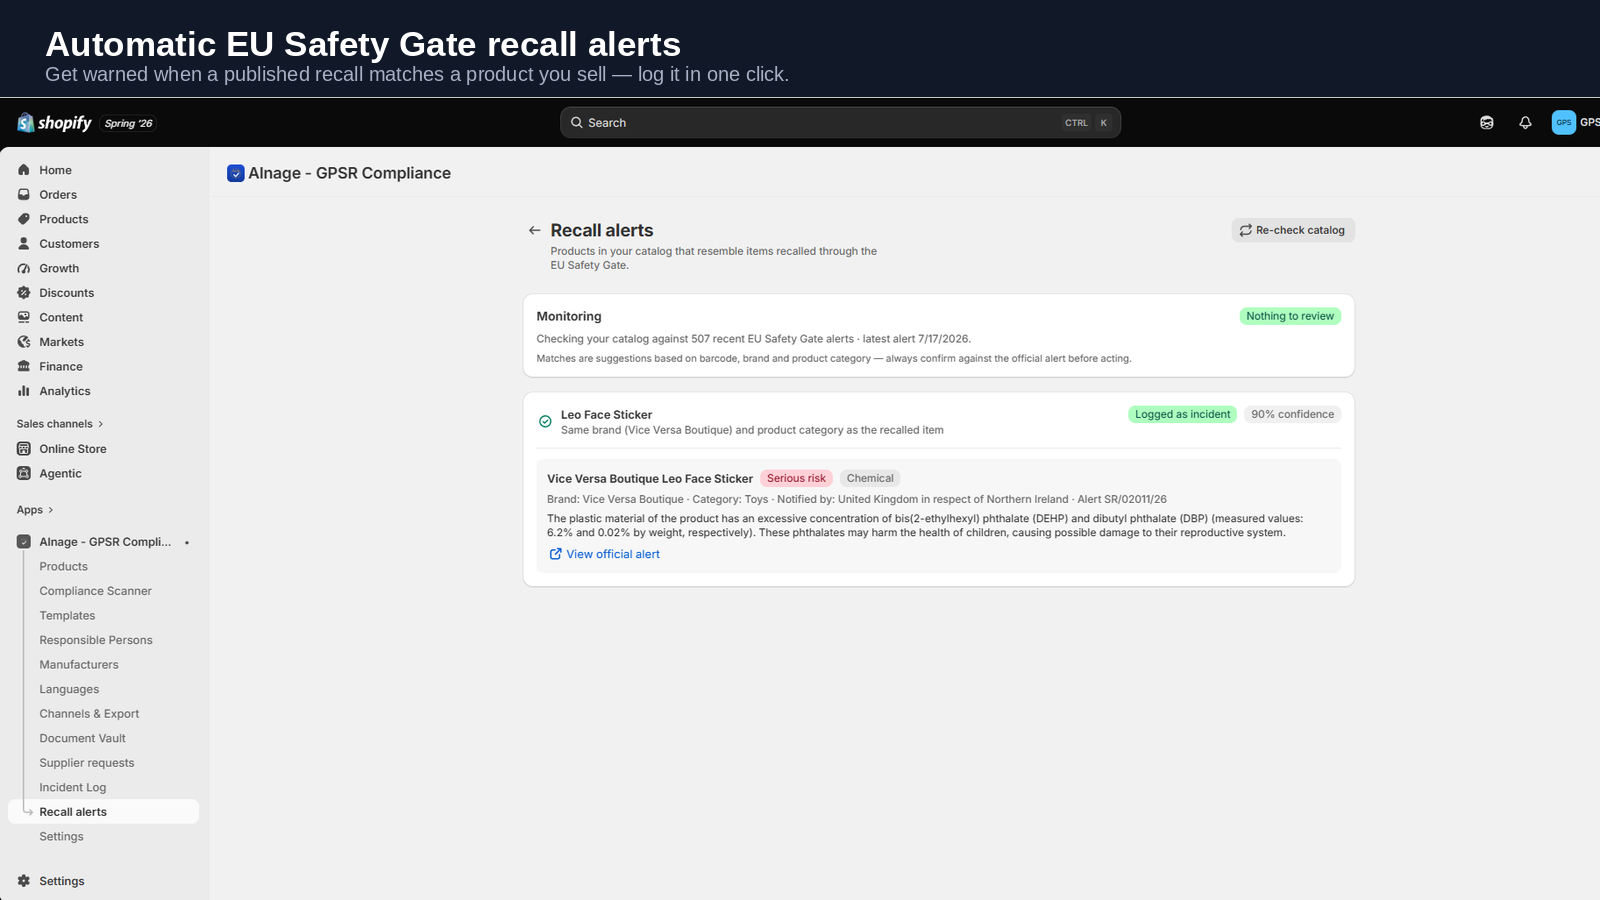Click the Analytics chart icon
The height and width of the screenshot is (900, 1600).
pos(24,391)
